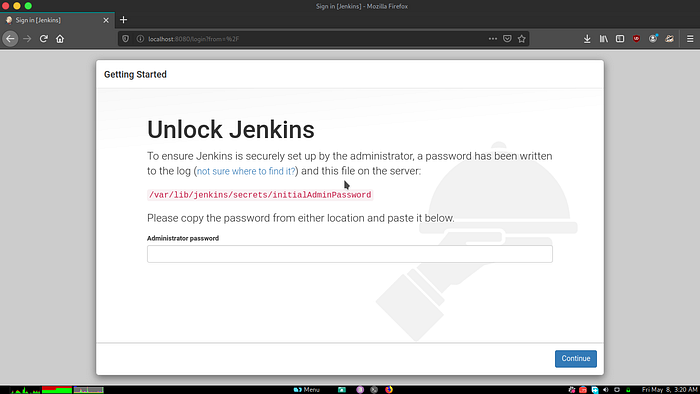Image resolution: width=700 pixels, height=394 pixels.
Task: Click the gray round X taskbar icon
Action: [x=374, y=390]
